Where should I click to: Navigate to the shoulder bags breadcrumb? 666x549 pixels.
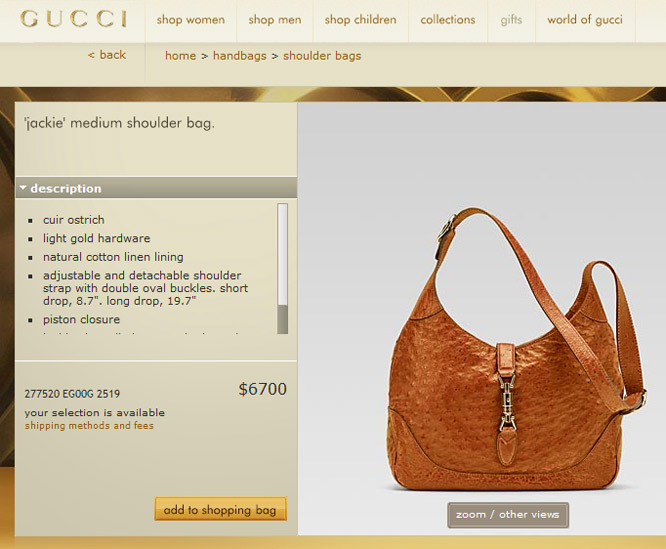click(x=322, y=56)
